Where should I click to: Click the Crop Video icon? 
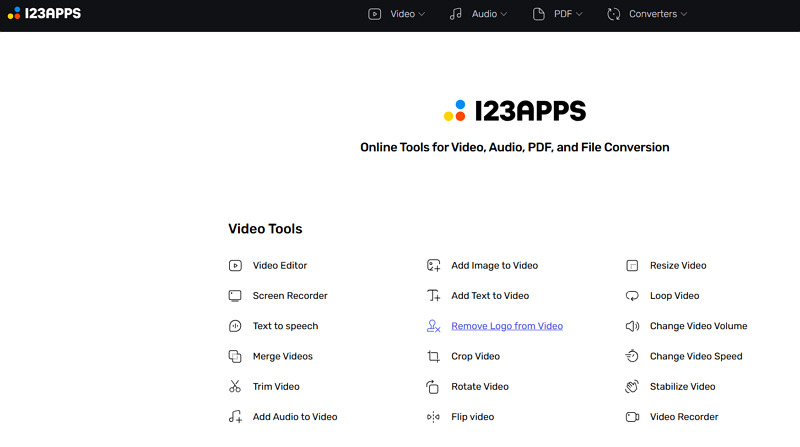(x=433, y=357)
